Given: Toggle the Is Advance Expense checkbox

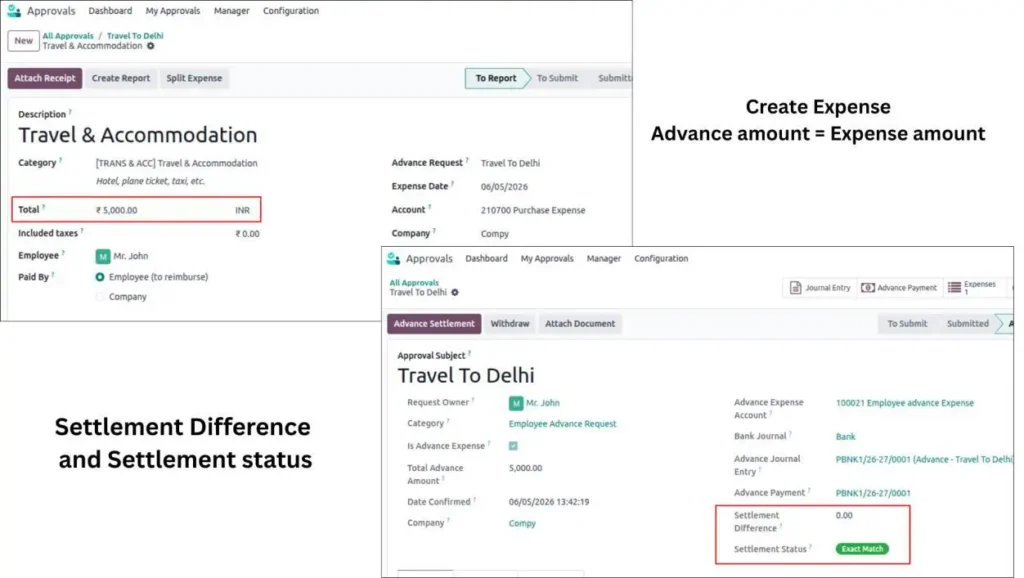Looking at the screenshot, I should point(513,446).
